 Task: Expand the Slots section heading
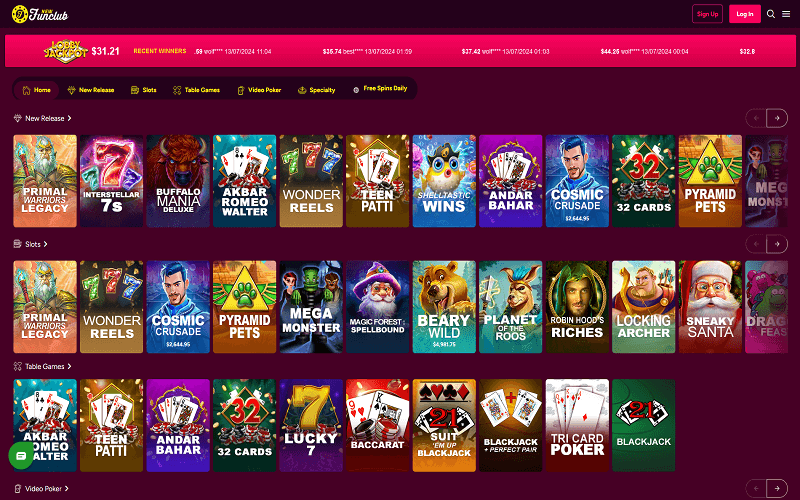click(x=31, y=244)
